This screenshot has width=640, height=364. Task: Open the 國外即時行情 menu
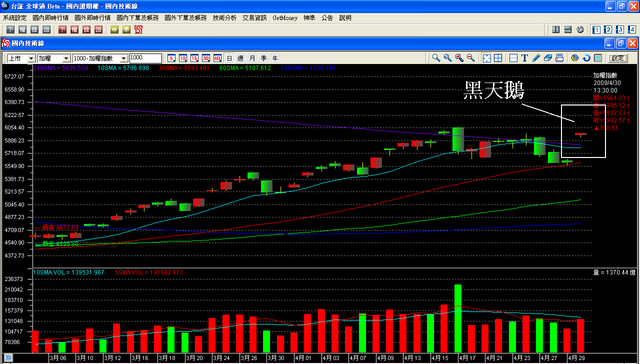[93, 18]
